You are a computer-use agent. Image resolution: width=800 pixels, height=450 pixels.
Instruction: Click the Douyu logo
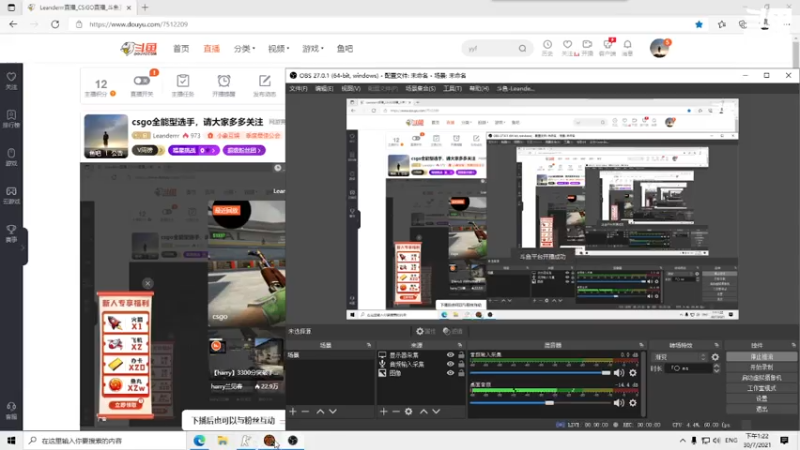coord(139,48)
